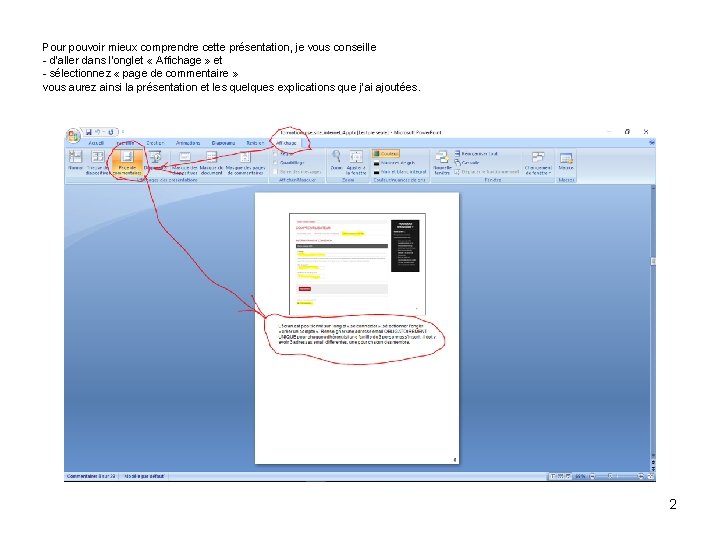Click the ribbon help icon
Viewport: 720px width, 540px height.
[x=652, y=143]
